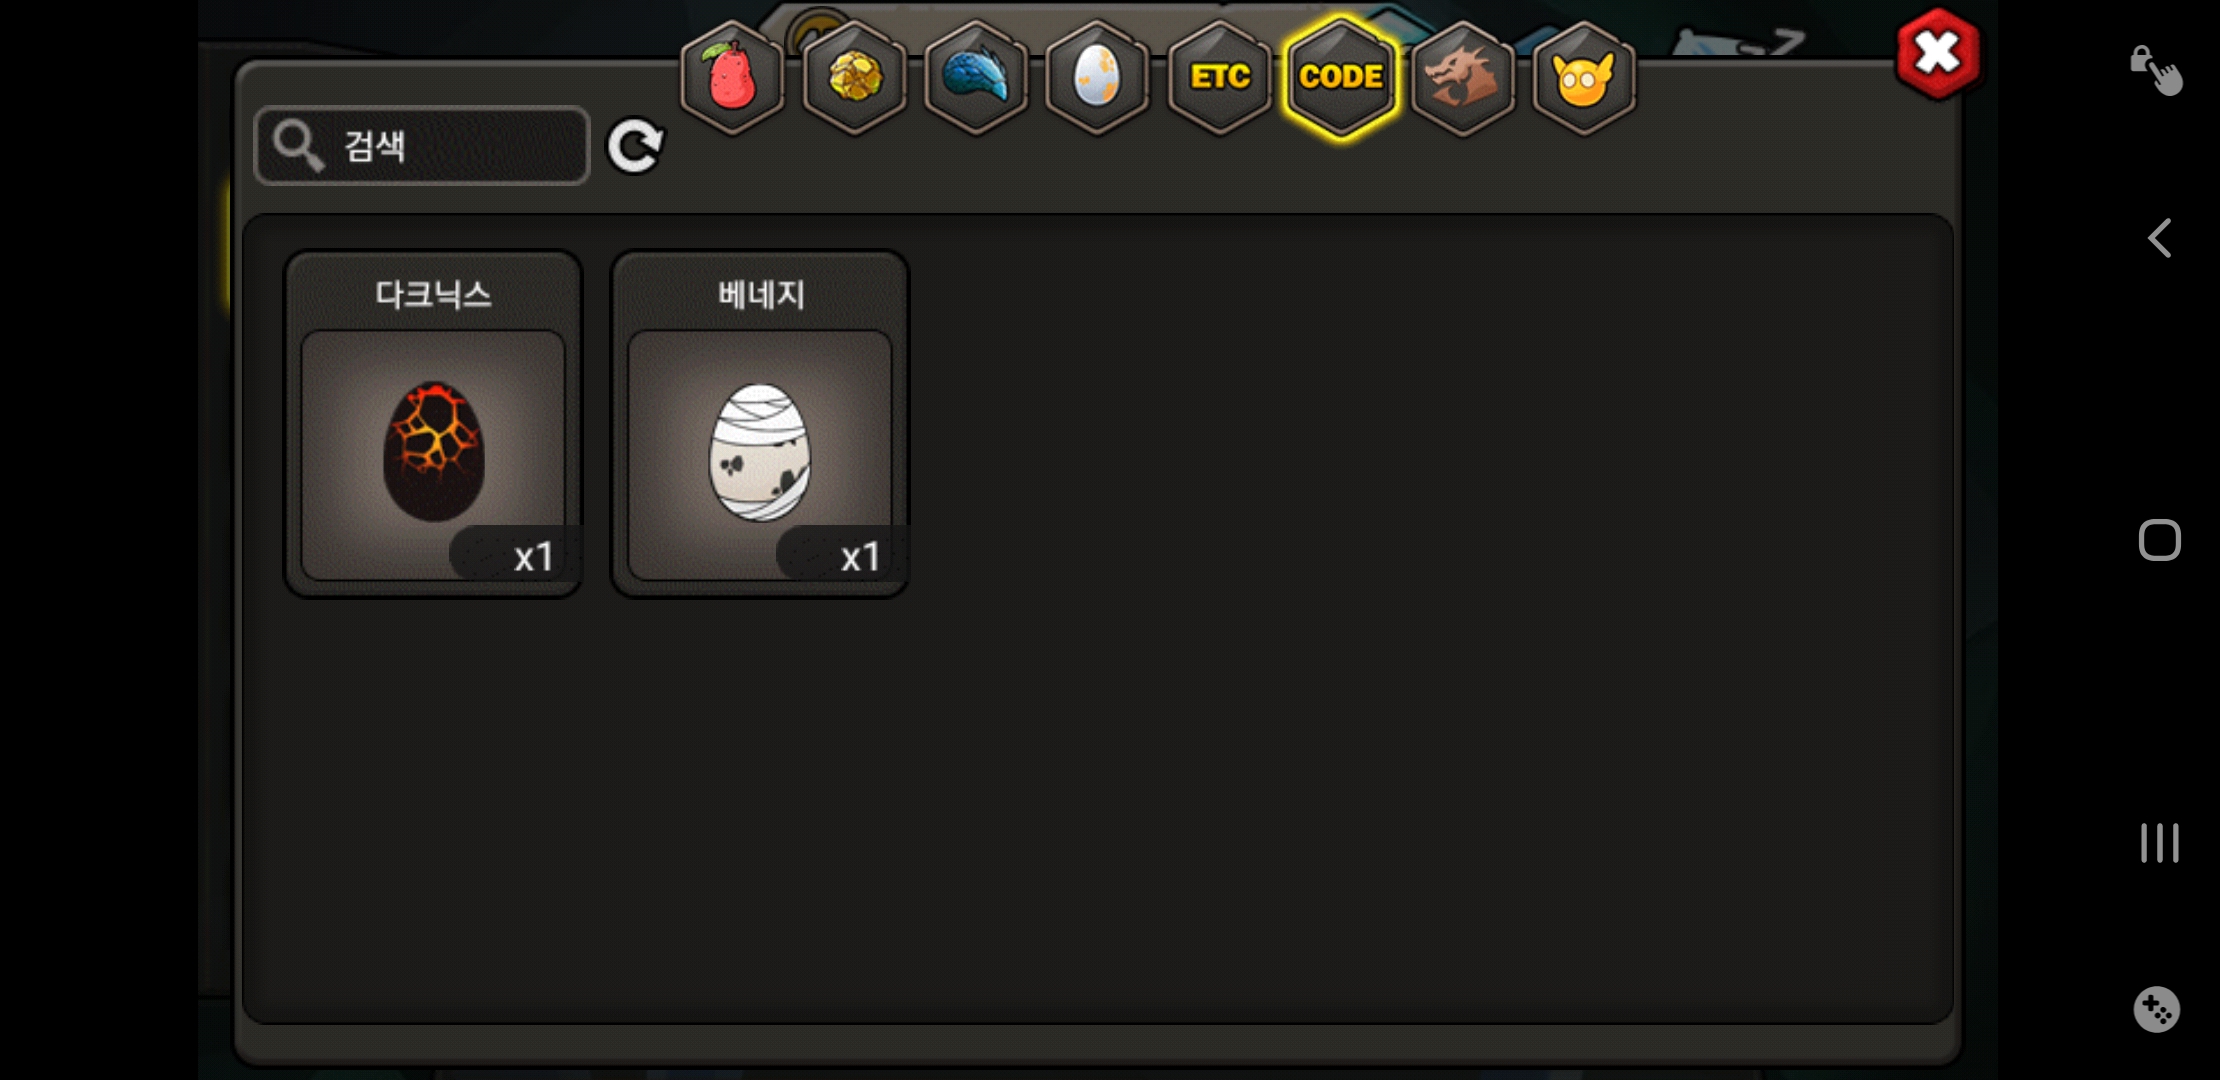Tap the Android back chevron
This screenshot has width=2220, height=1080.
click(x=2160, y=238)
